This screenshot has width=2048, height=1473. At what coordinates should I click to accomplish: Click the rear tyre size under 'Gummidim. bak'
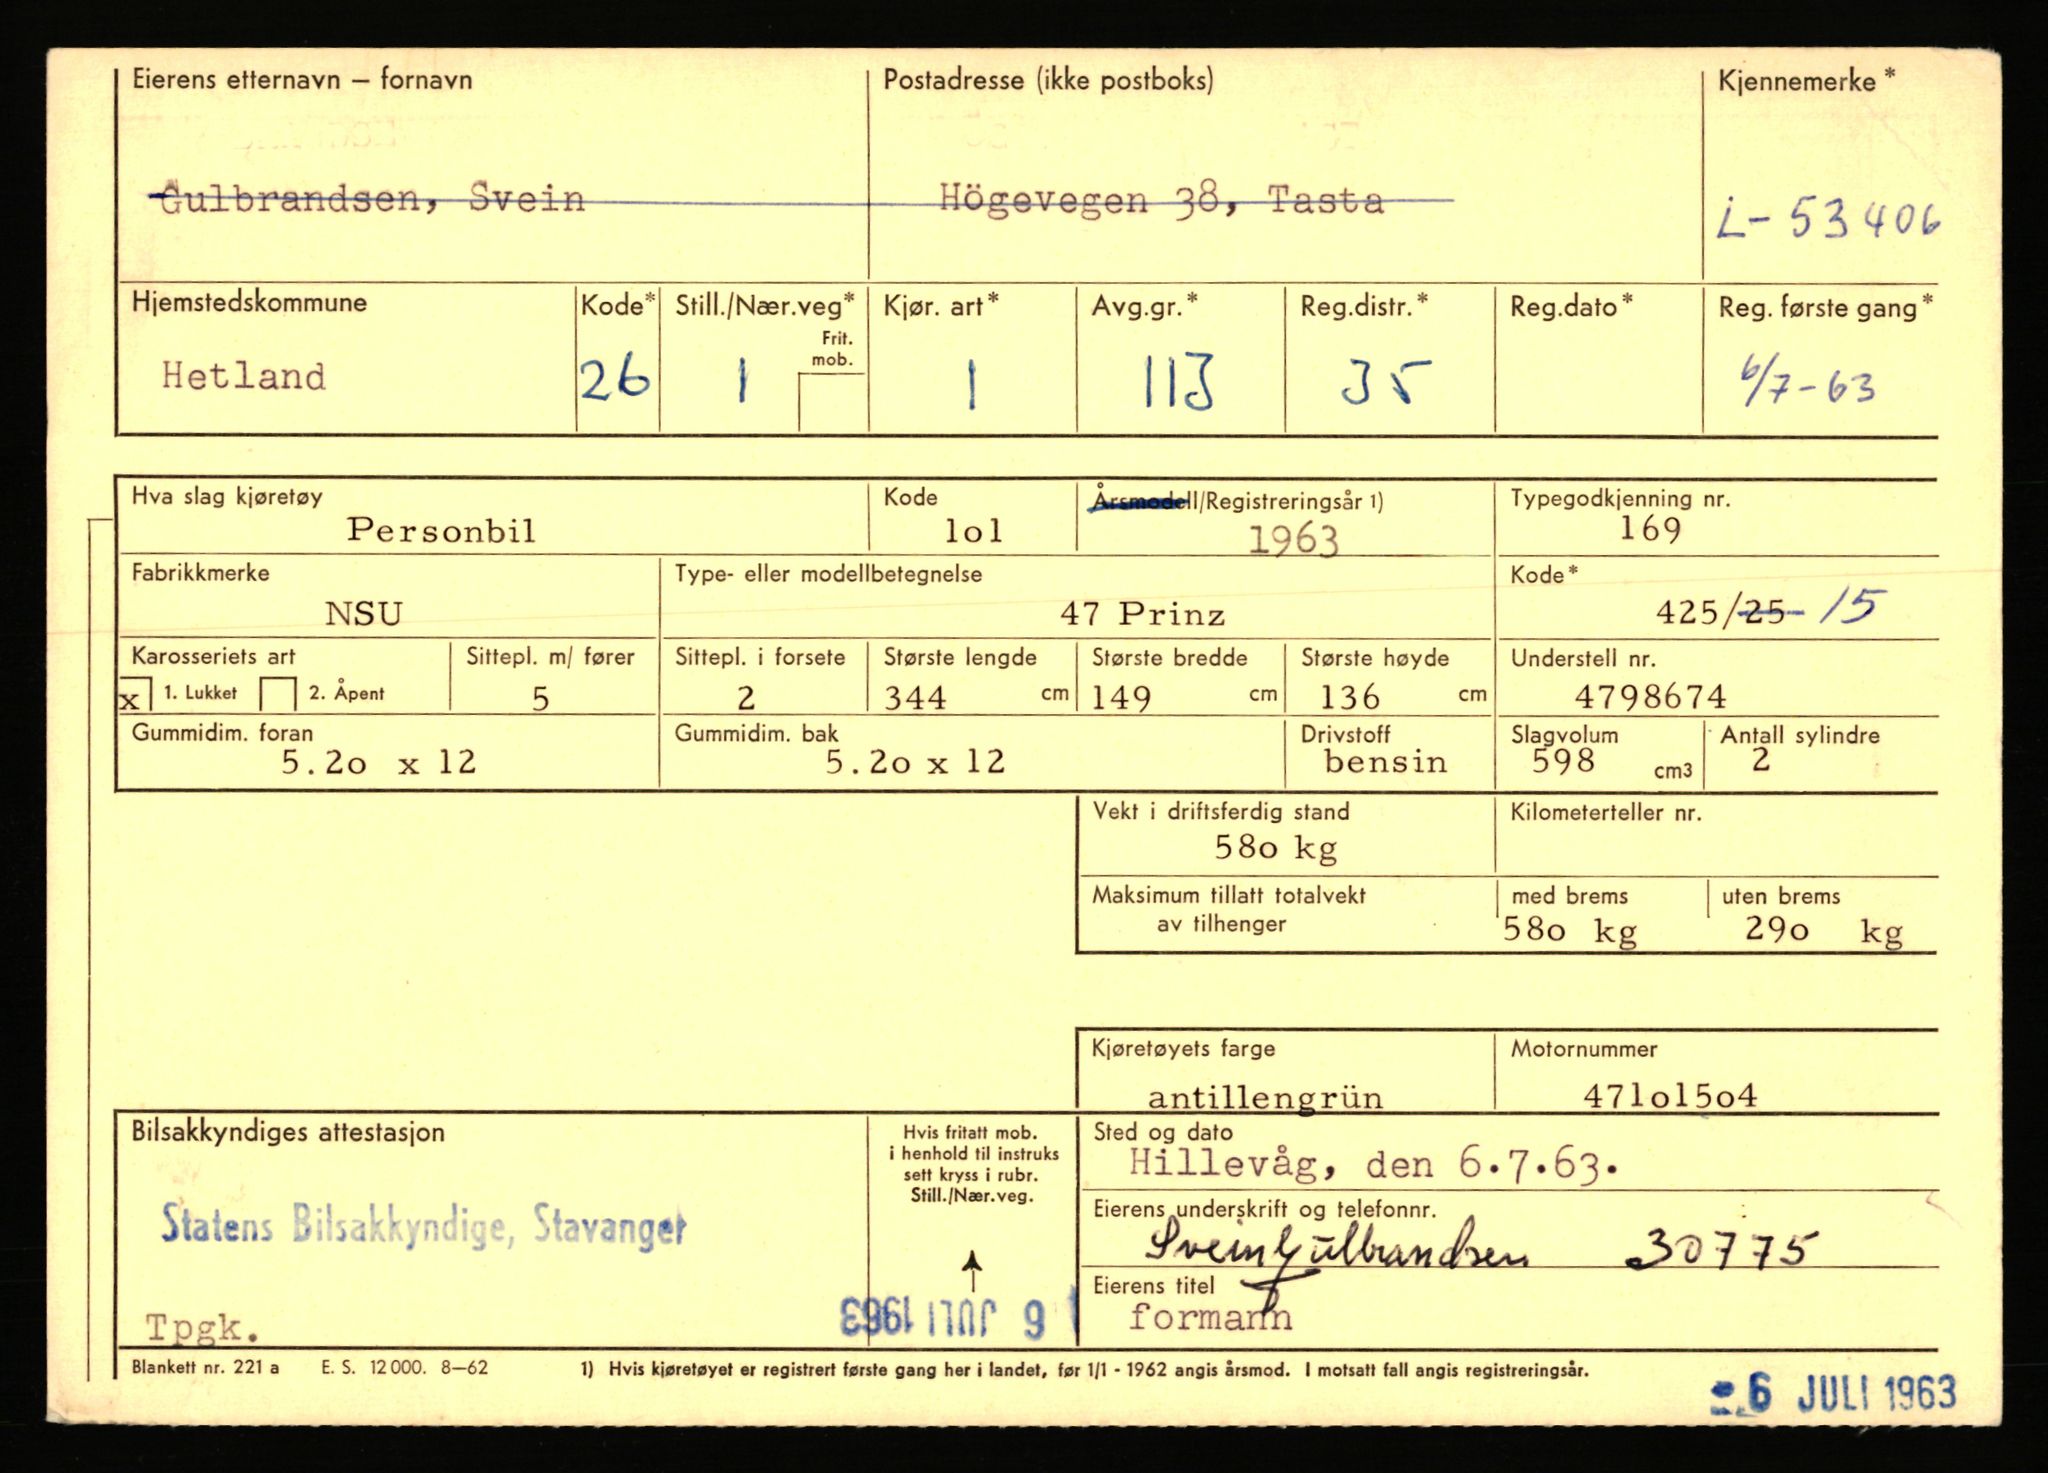point(915,762)
